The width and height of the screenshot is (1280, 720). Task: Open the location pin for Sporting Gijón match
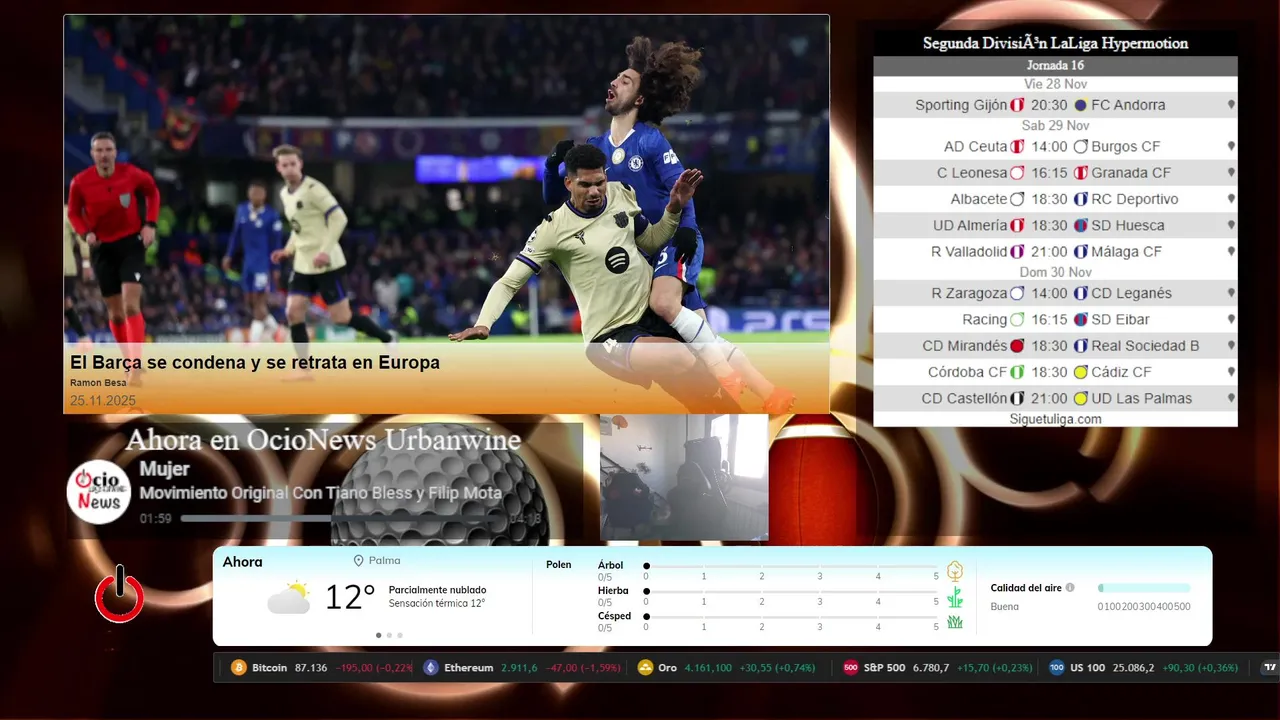(1231, 105)
